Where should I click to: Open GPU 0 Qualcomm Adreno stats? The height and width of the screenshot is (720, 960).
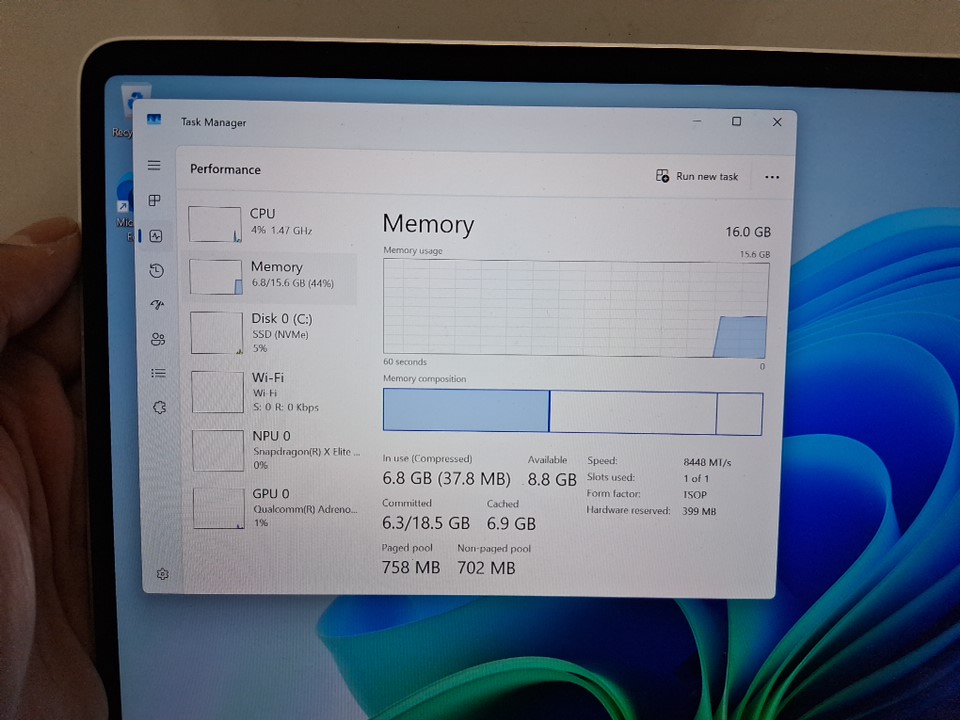click(x=274, y=506)
